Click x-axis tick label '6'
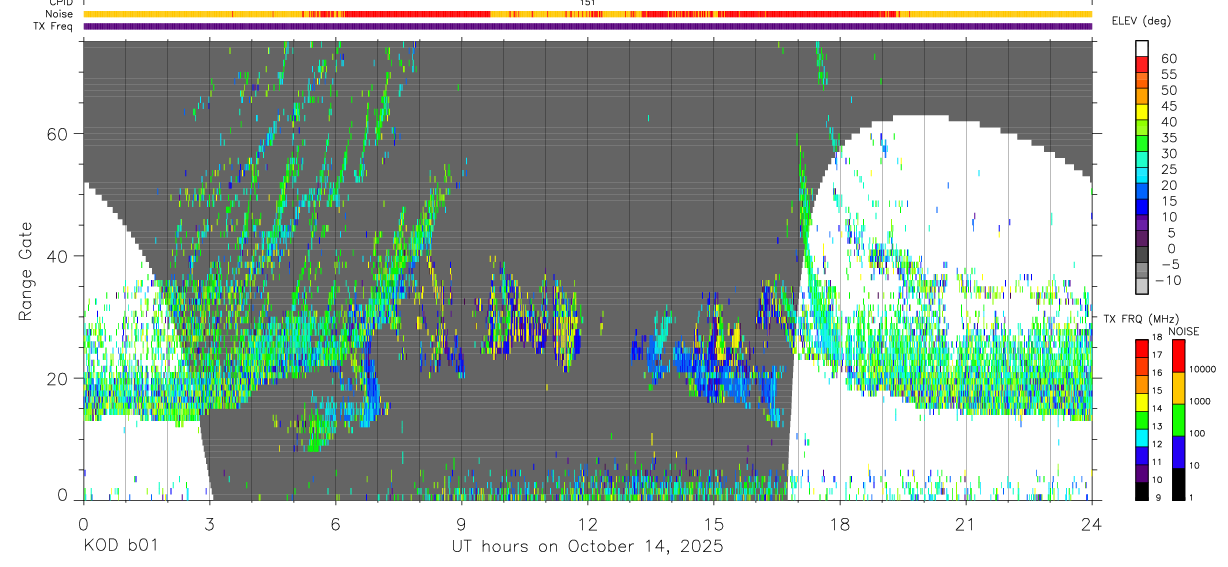The width and height of the screenshot is (1228, 567). point(335,524)
